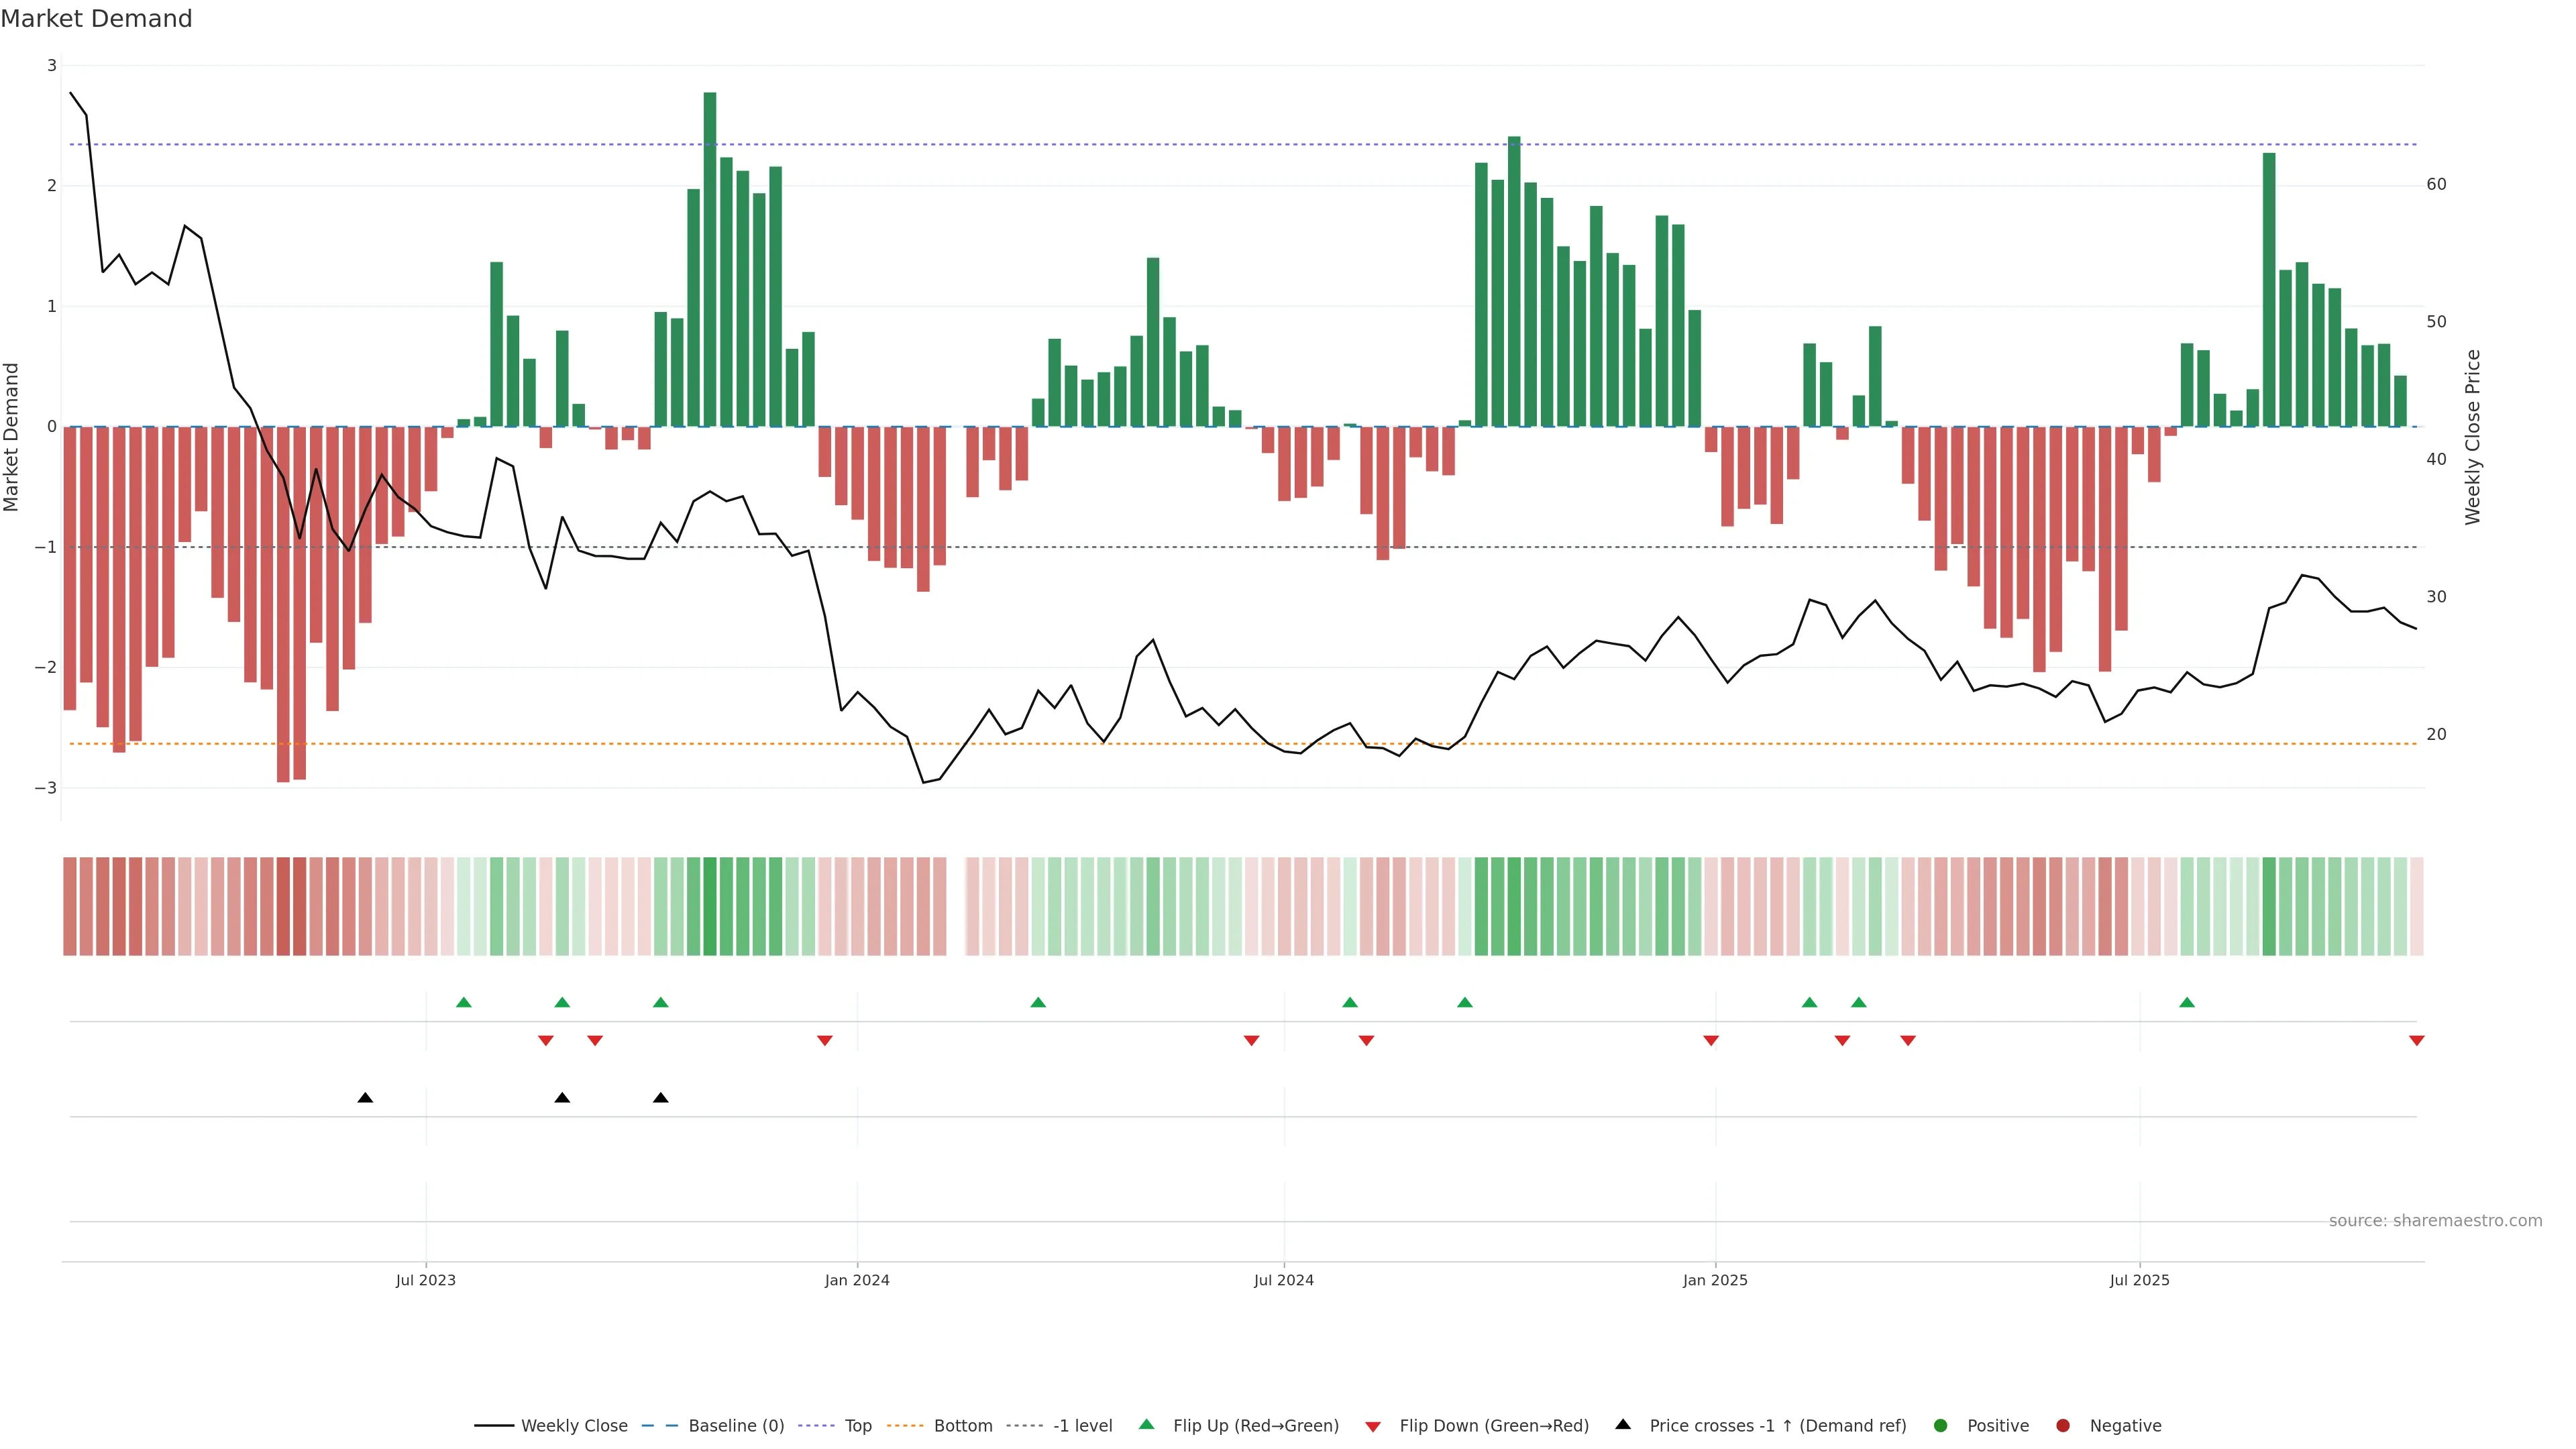Click black Price crosses -1 triangle legend icon
This screenshot has width=2576, height=1449.
tap(1623, 1425)
